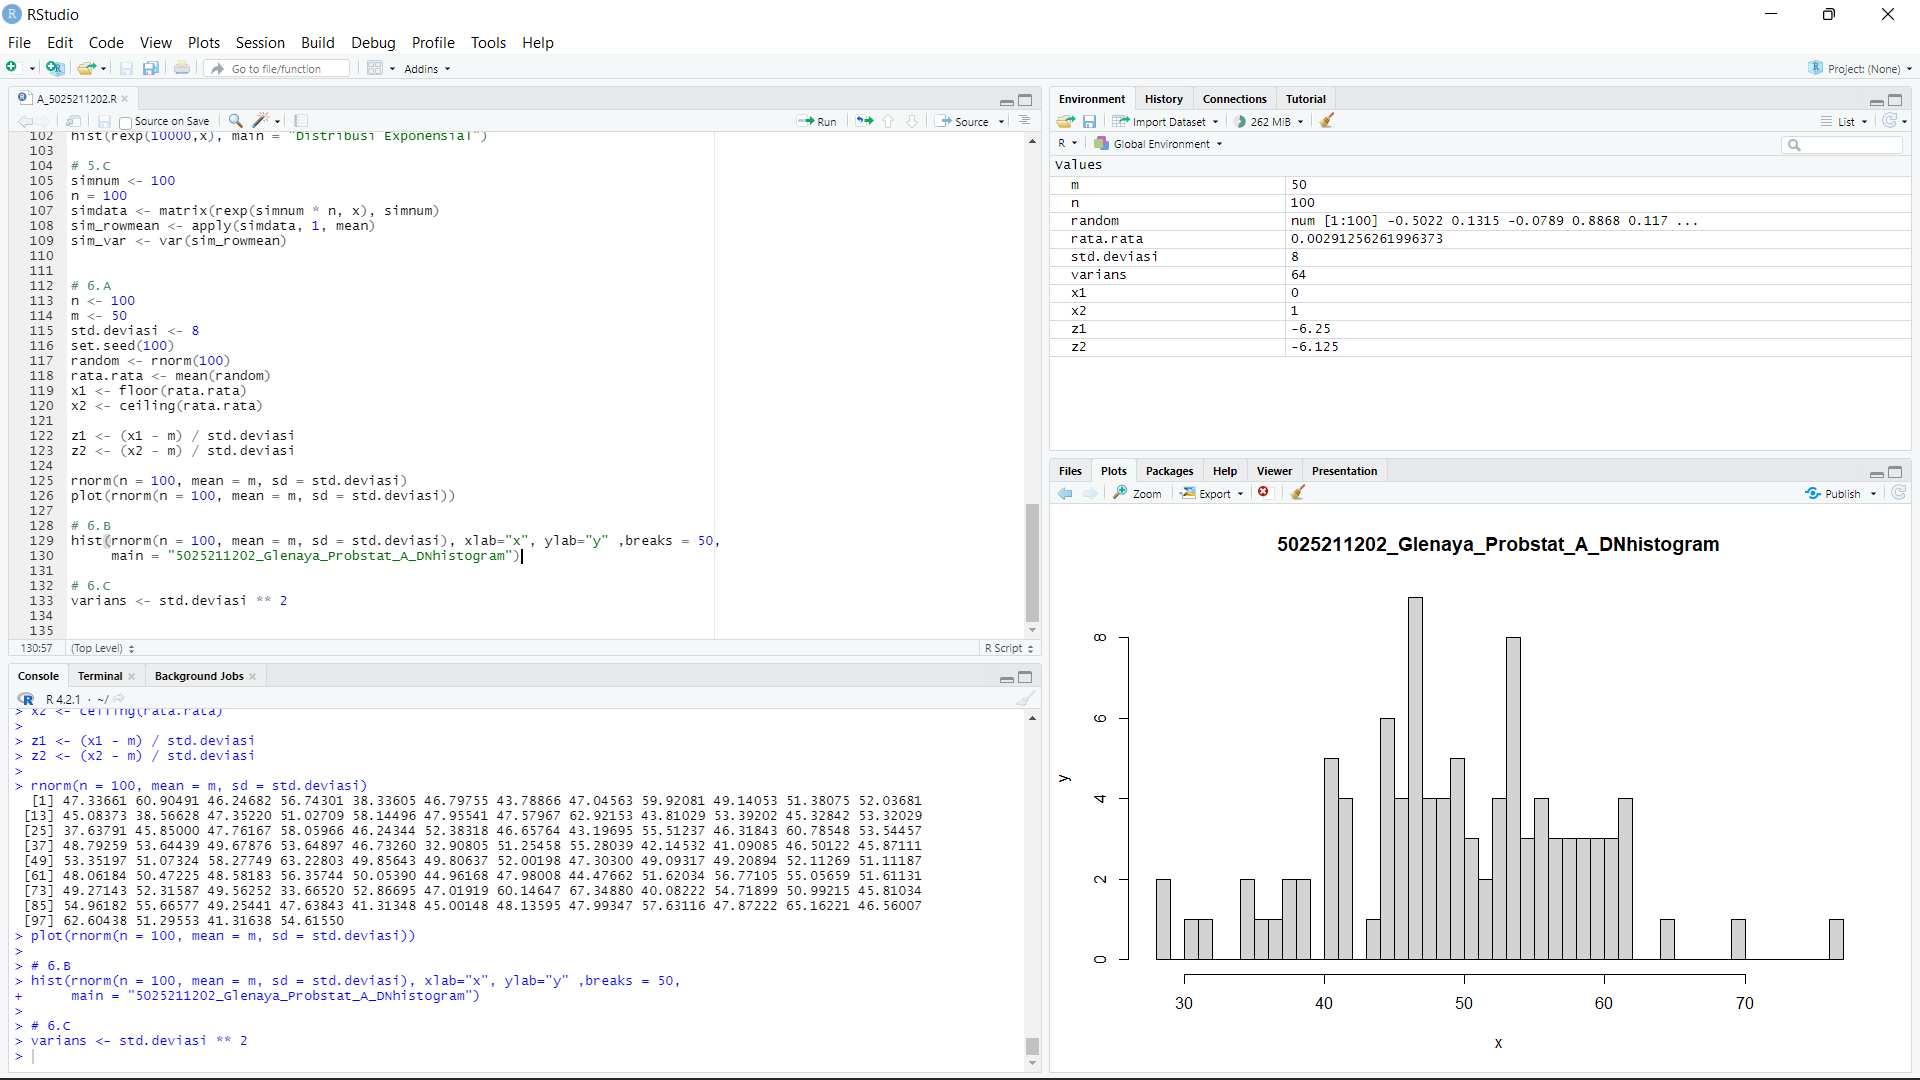
Task: Zoom the current plot
Action: pos(1138,493)
